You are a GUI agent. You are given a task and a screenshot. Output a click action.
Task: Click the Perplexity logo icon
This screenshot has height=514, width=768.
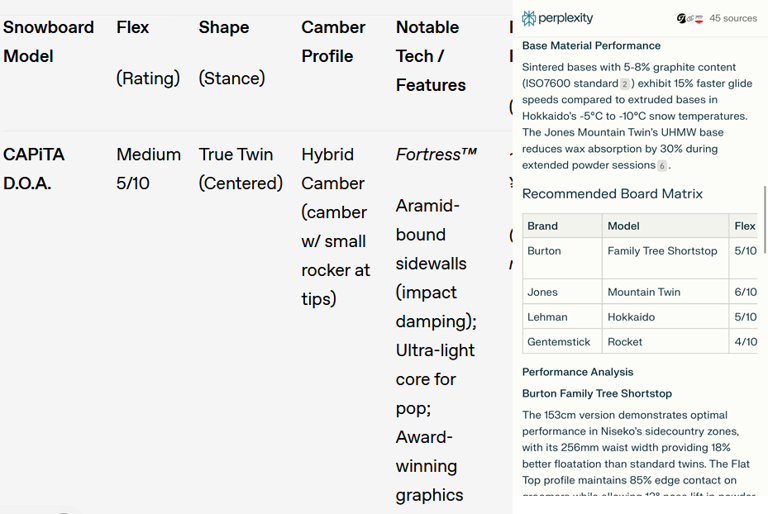[x=528, y=18]
